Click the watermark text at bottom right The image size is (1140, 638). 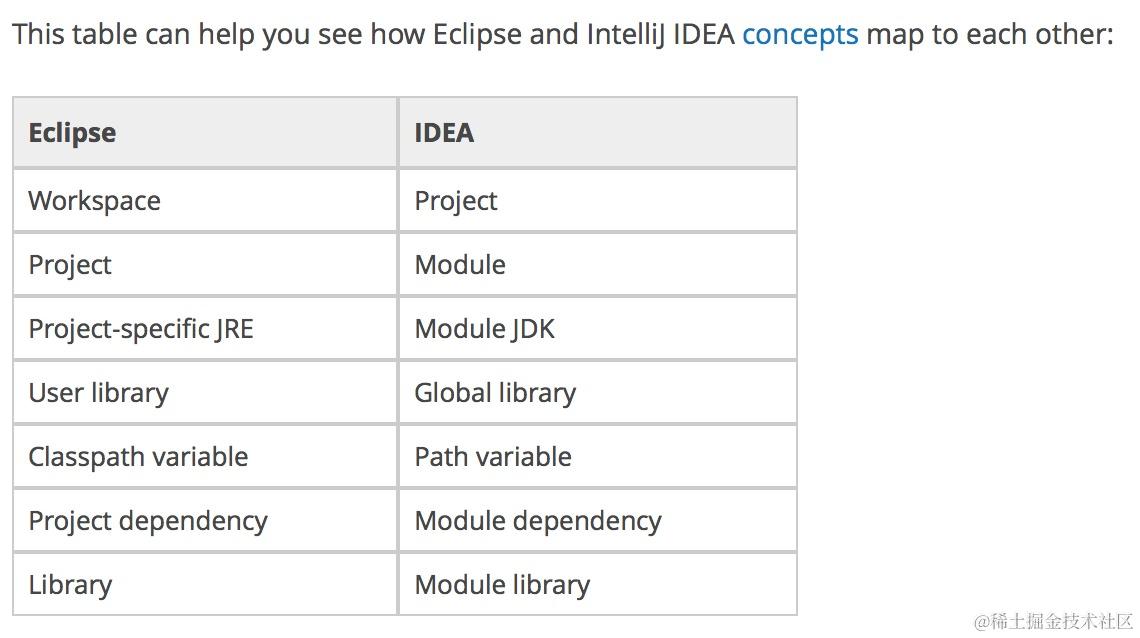coord(1053,621)
